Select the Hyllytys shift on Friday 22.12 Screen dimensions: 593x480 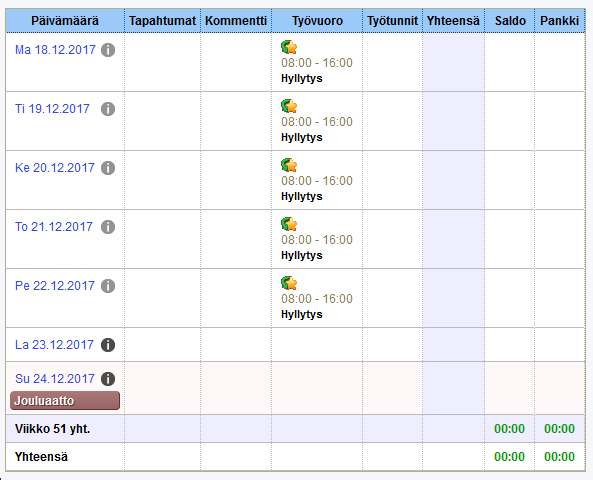coord(302,315)
